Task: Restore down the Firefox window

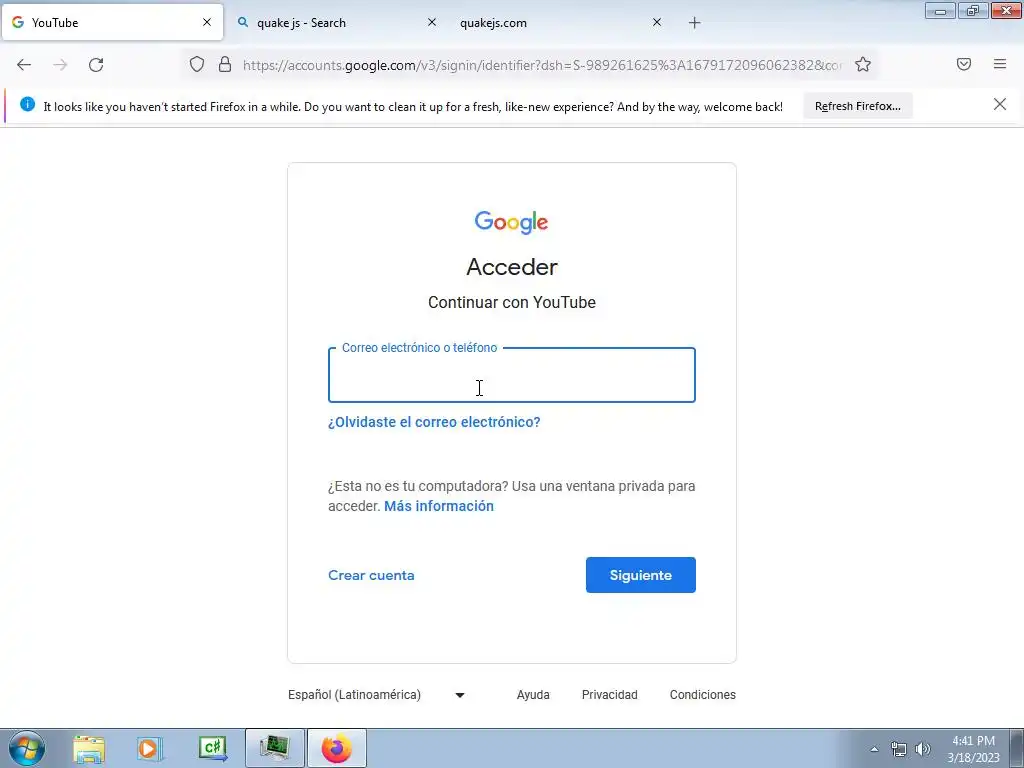Action: coord(973,10)
